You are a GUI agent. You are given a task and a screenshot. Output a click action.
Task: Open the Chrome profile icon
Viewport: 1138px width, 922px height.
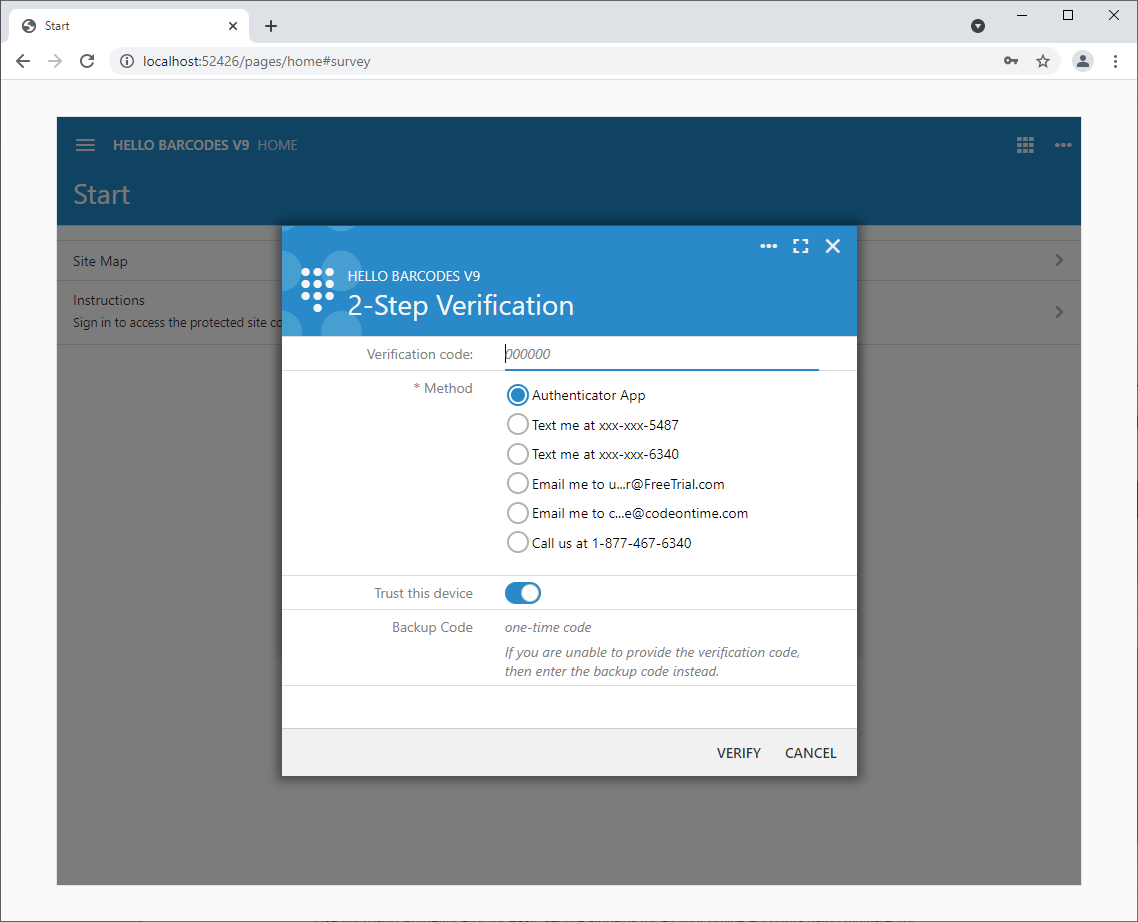pos(1083,61)
